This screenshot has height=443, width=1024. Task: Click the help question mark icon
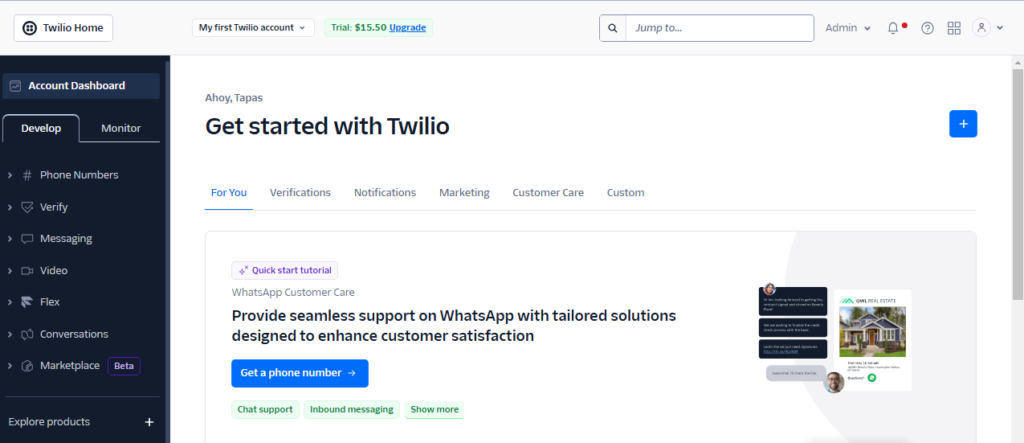point(927,28)
